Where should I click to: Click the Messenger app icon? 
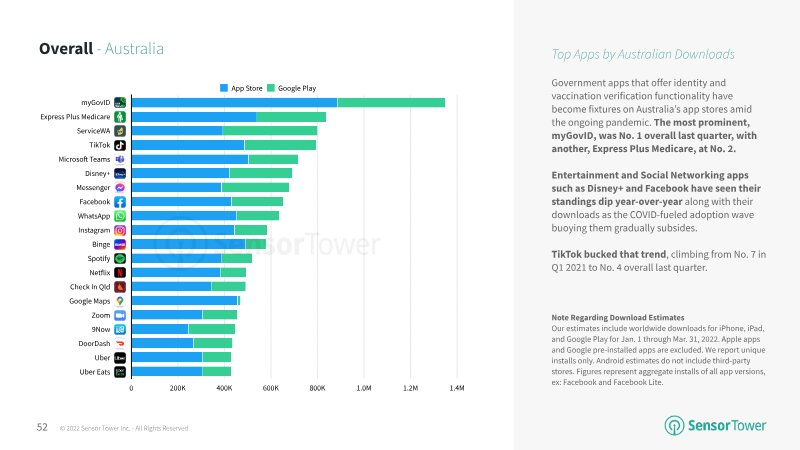click(120, 188)
